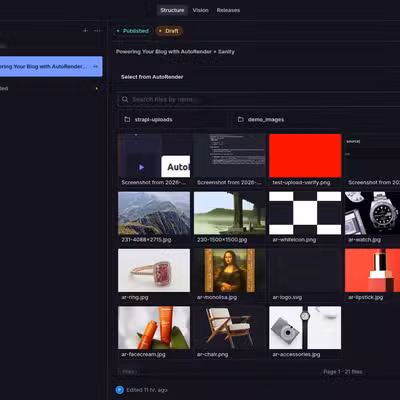This screenshot has width=400, height=400.
Task: Open the three-dots menu in sidebar header
Action: point(97,30)
